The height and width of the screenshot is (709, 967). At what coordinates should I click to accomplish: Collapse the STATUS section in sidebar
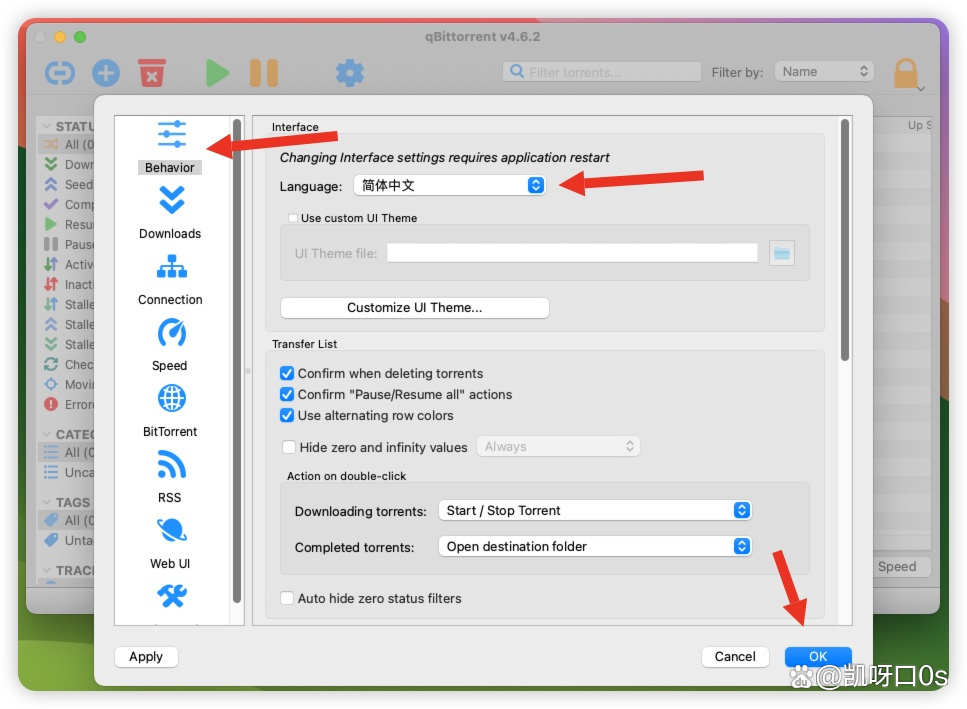[47, 126]
